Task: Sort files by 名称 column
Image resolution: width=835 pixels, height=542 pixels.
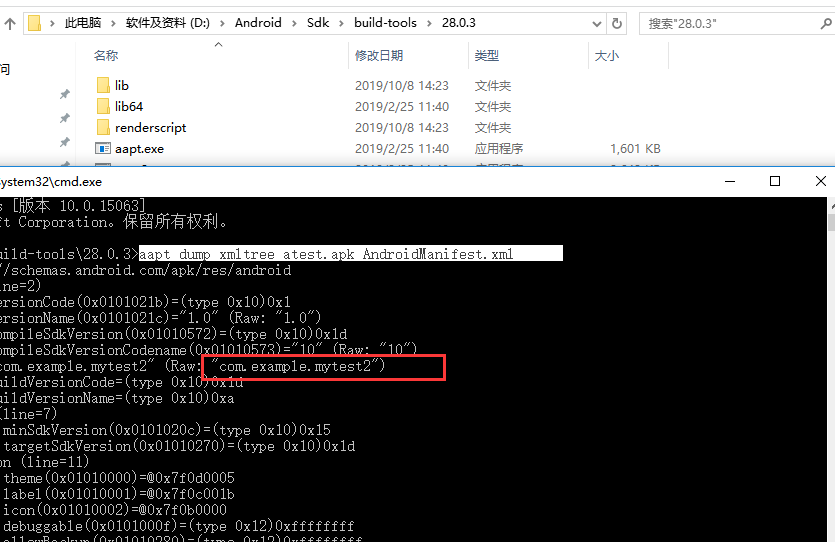Action: point(106,55)
